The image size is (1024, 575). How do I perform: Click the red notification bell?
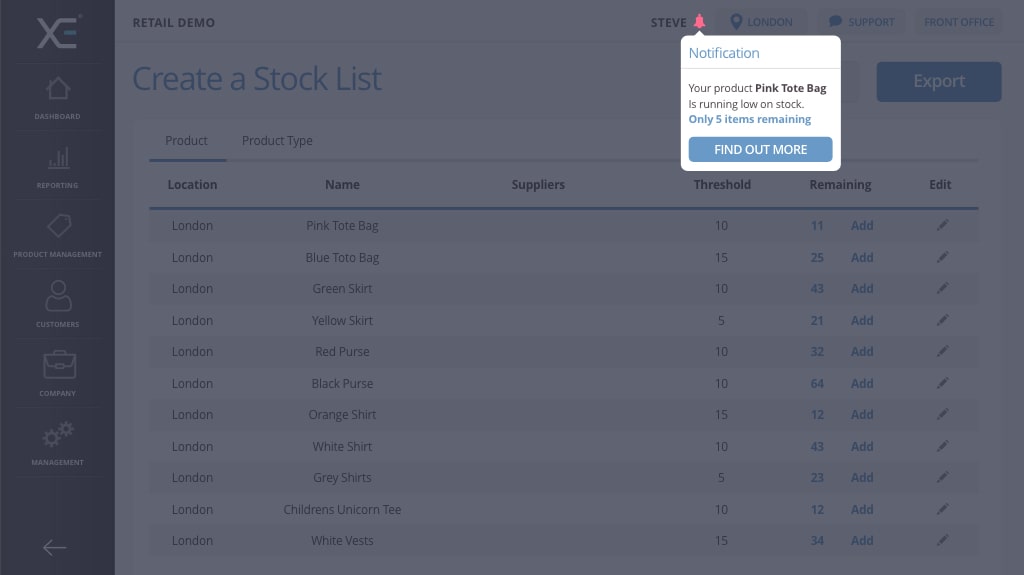coord(699,22)
